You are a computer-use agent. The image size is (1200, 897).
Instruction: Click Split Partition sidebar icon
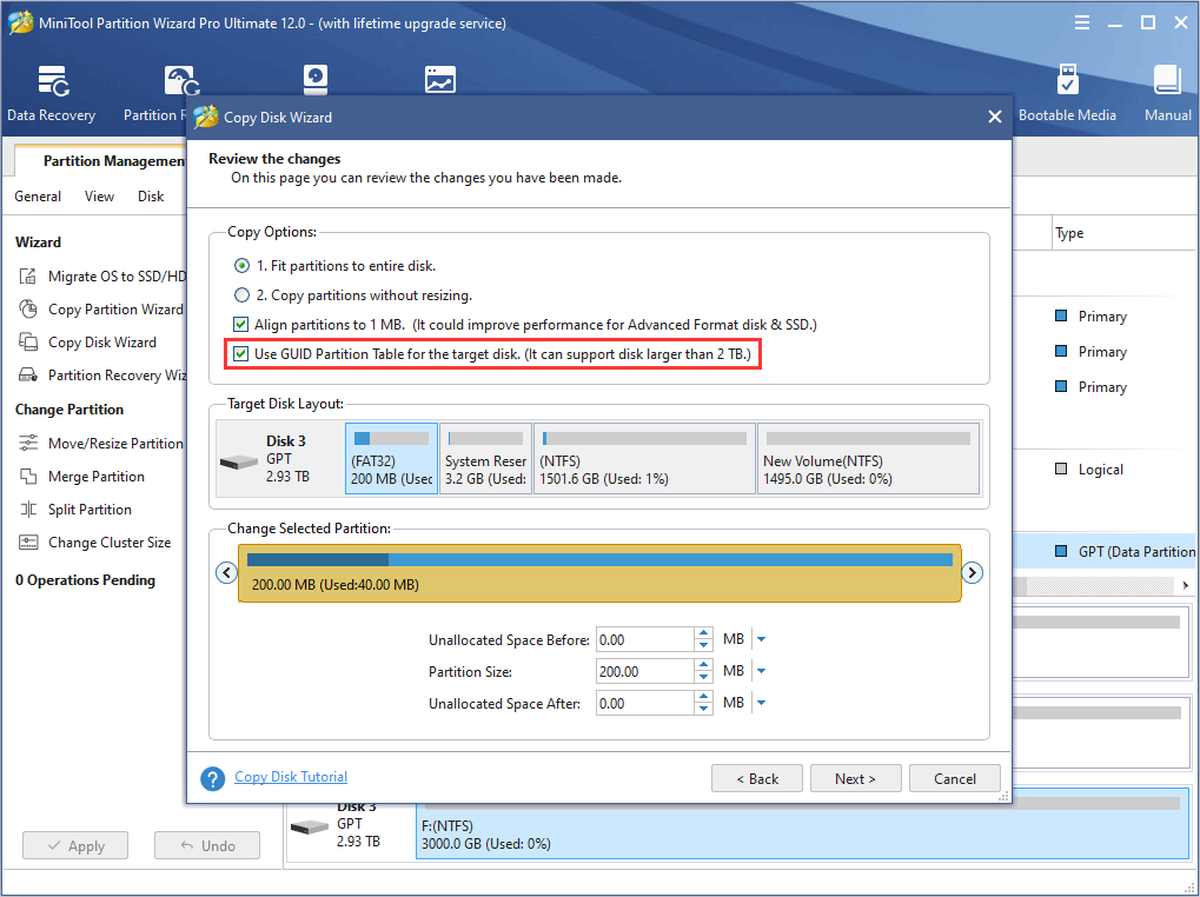29,509
